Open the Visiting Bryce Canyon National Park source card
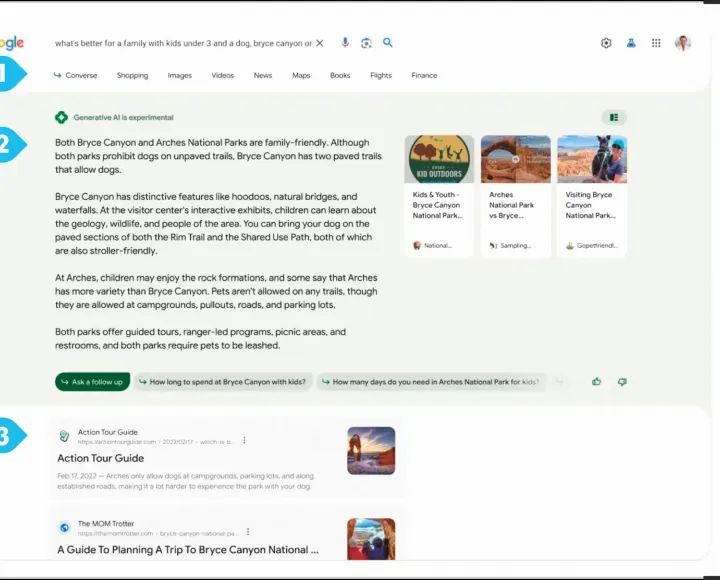The image size is (720, 580). [592, 196]
